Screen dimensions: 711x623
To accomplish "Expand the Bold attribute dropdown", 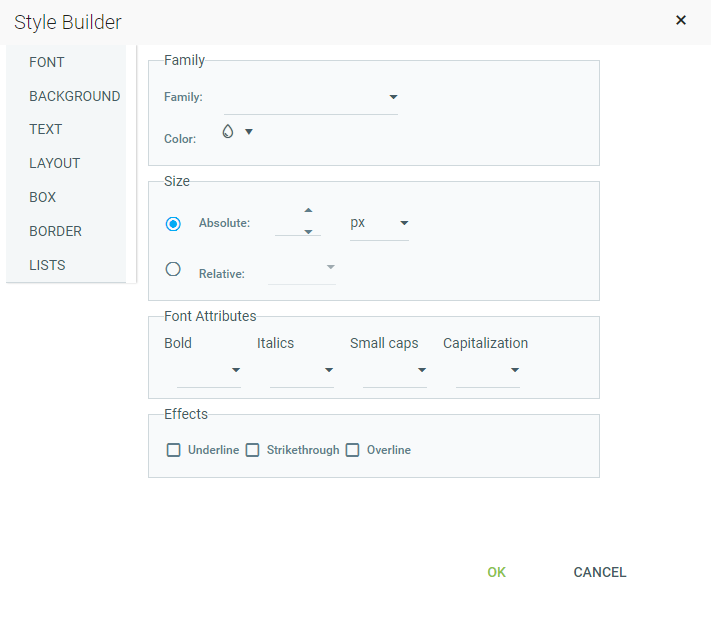I will pyautogui.click(x=209, y=370).
